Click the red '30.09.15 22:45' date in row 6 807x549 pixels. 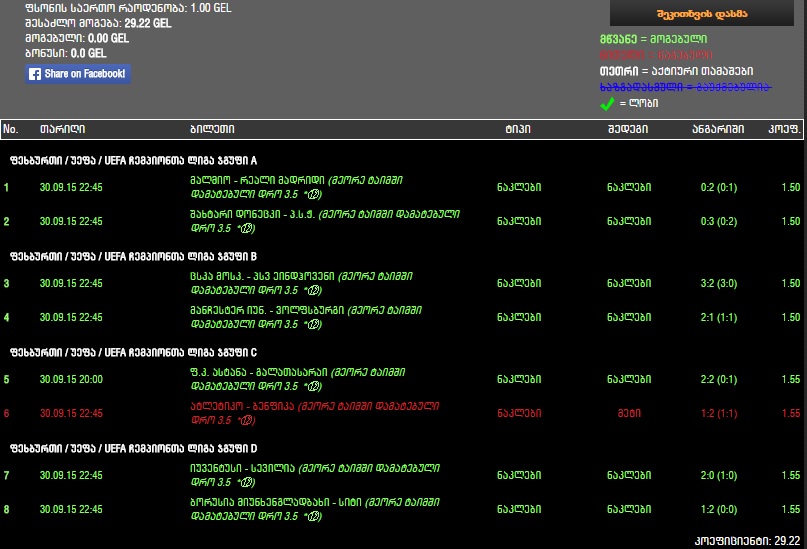click(x=71, y=414)
